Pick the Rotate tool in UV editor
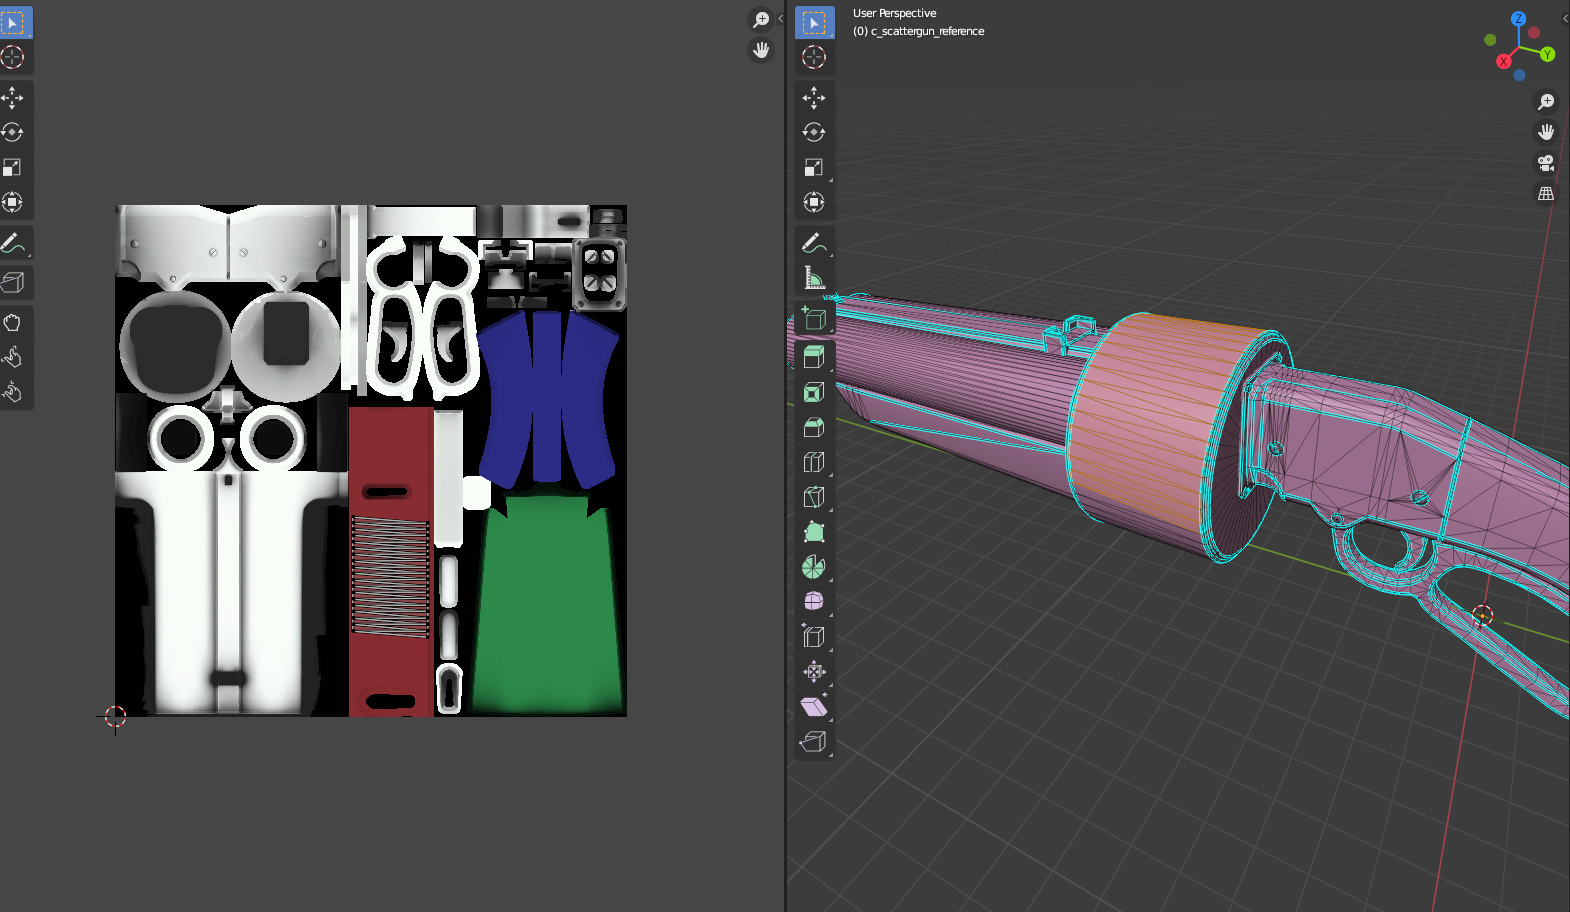This screenshot has width=1570, height=912. [x=14, y=132]
